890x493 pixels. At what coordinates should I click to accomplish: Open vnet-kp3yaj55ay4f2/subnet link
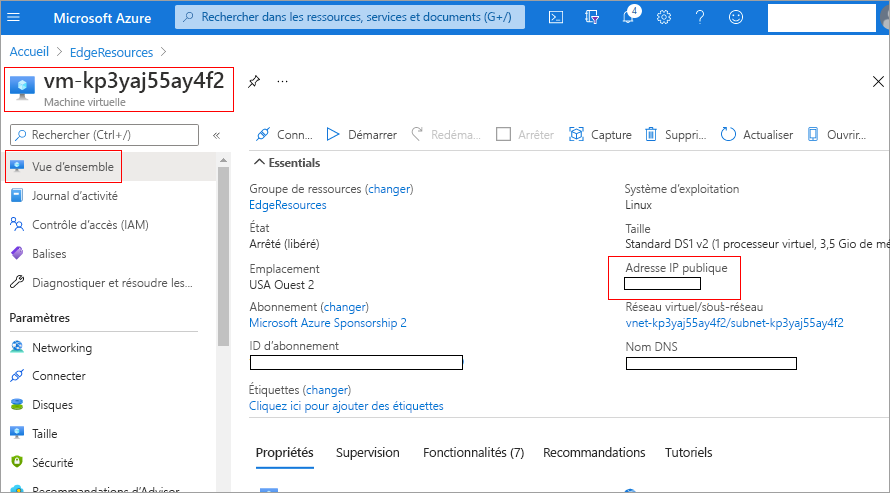click(x=734, y=323)
